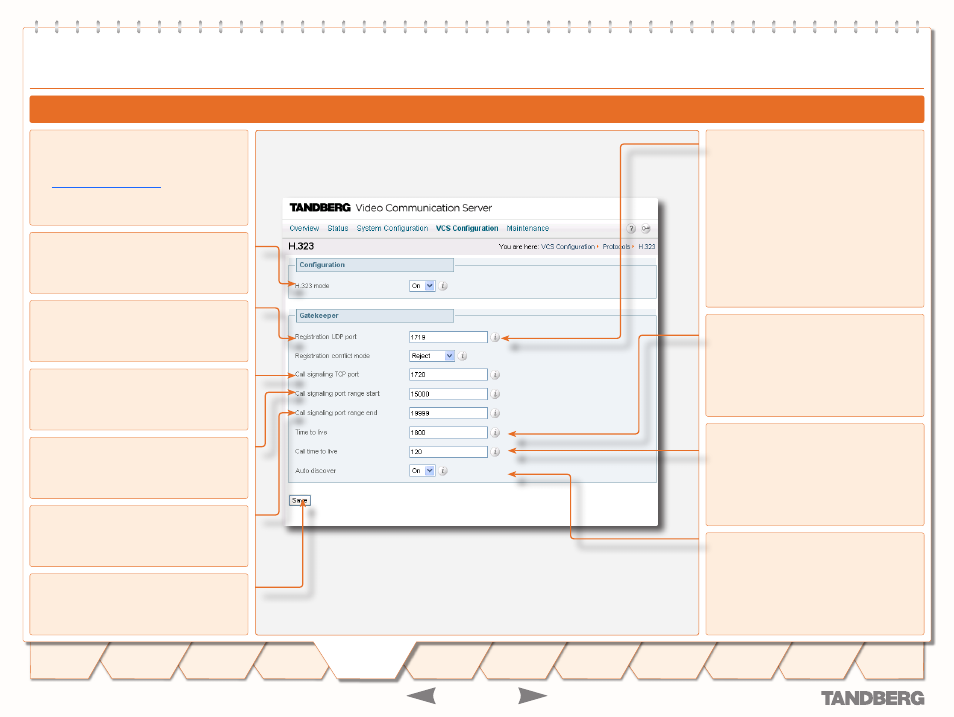Click the Registration UDP port field (1719)
The width and height of the screenshot is (954, 717).
(x=448, y=337)
